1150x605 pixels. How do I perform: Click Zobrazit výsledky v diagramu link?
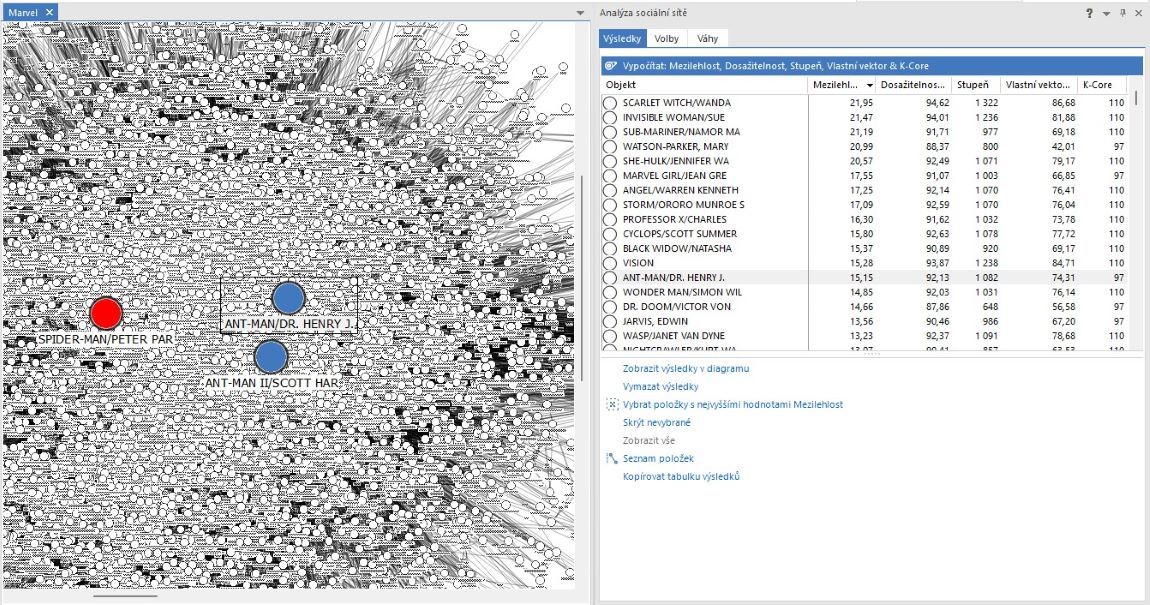click(685, 368)
